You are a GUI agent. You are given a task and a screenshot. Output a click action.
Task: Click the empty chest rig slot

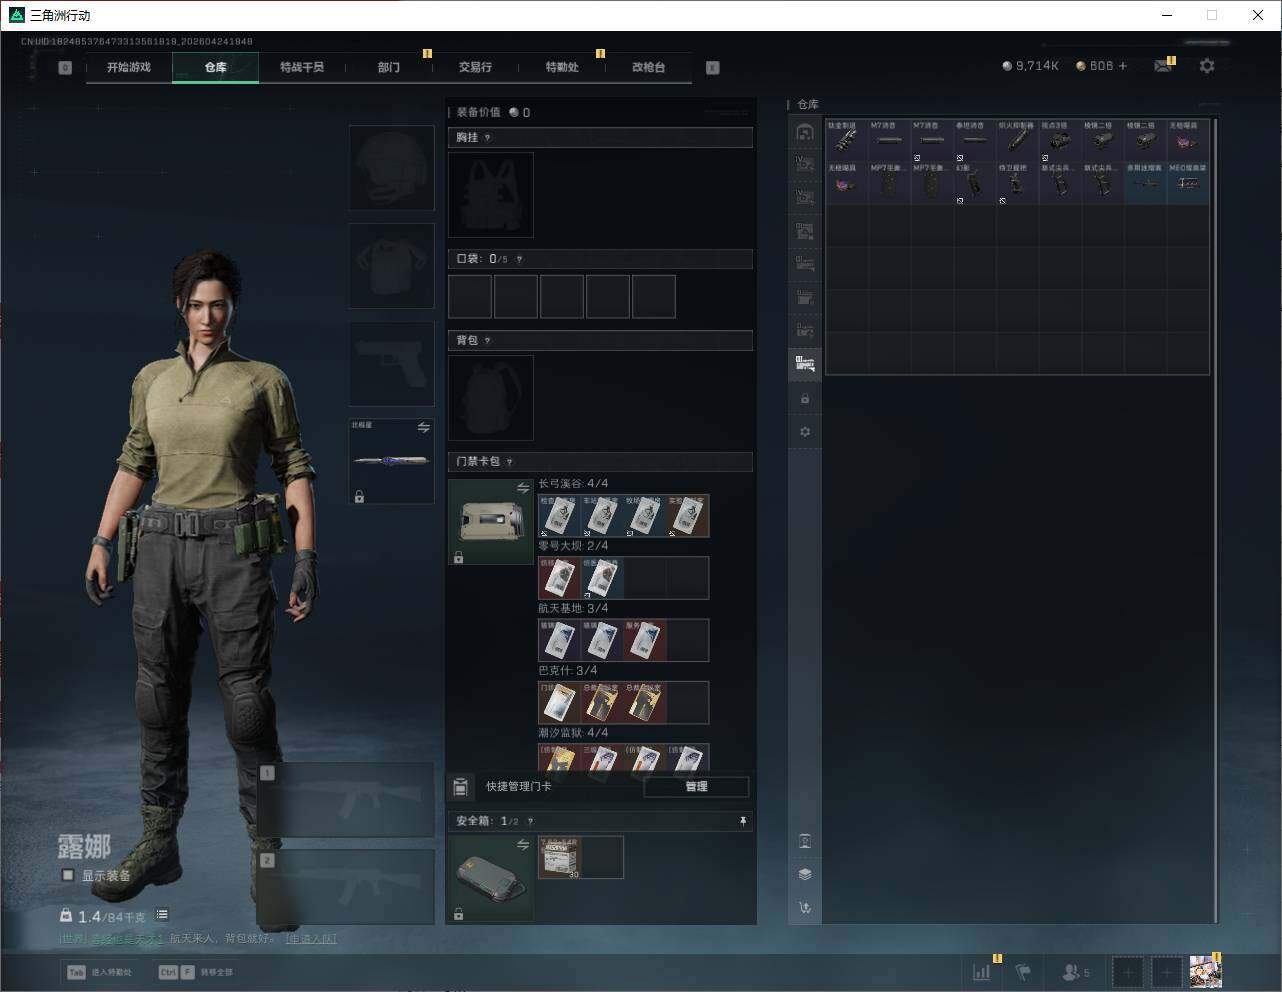[x=491, y=195]
